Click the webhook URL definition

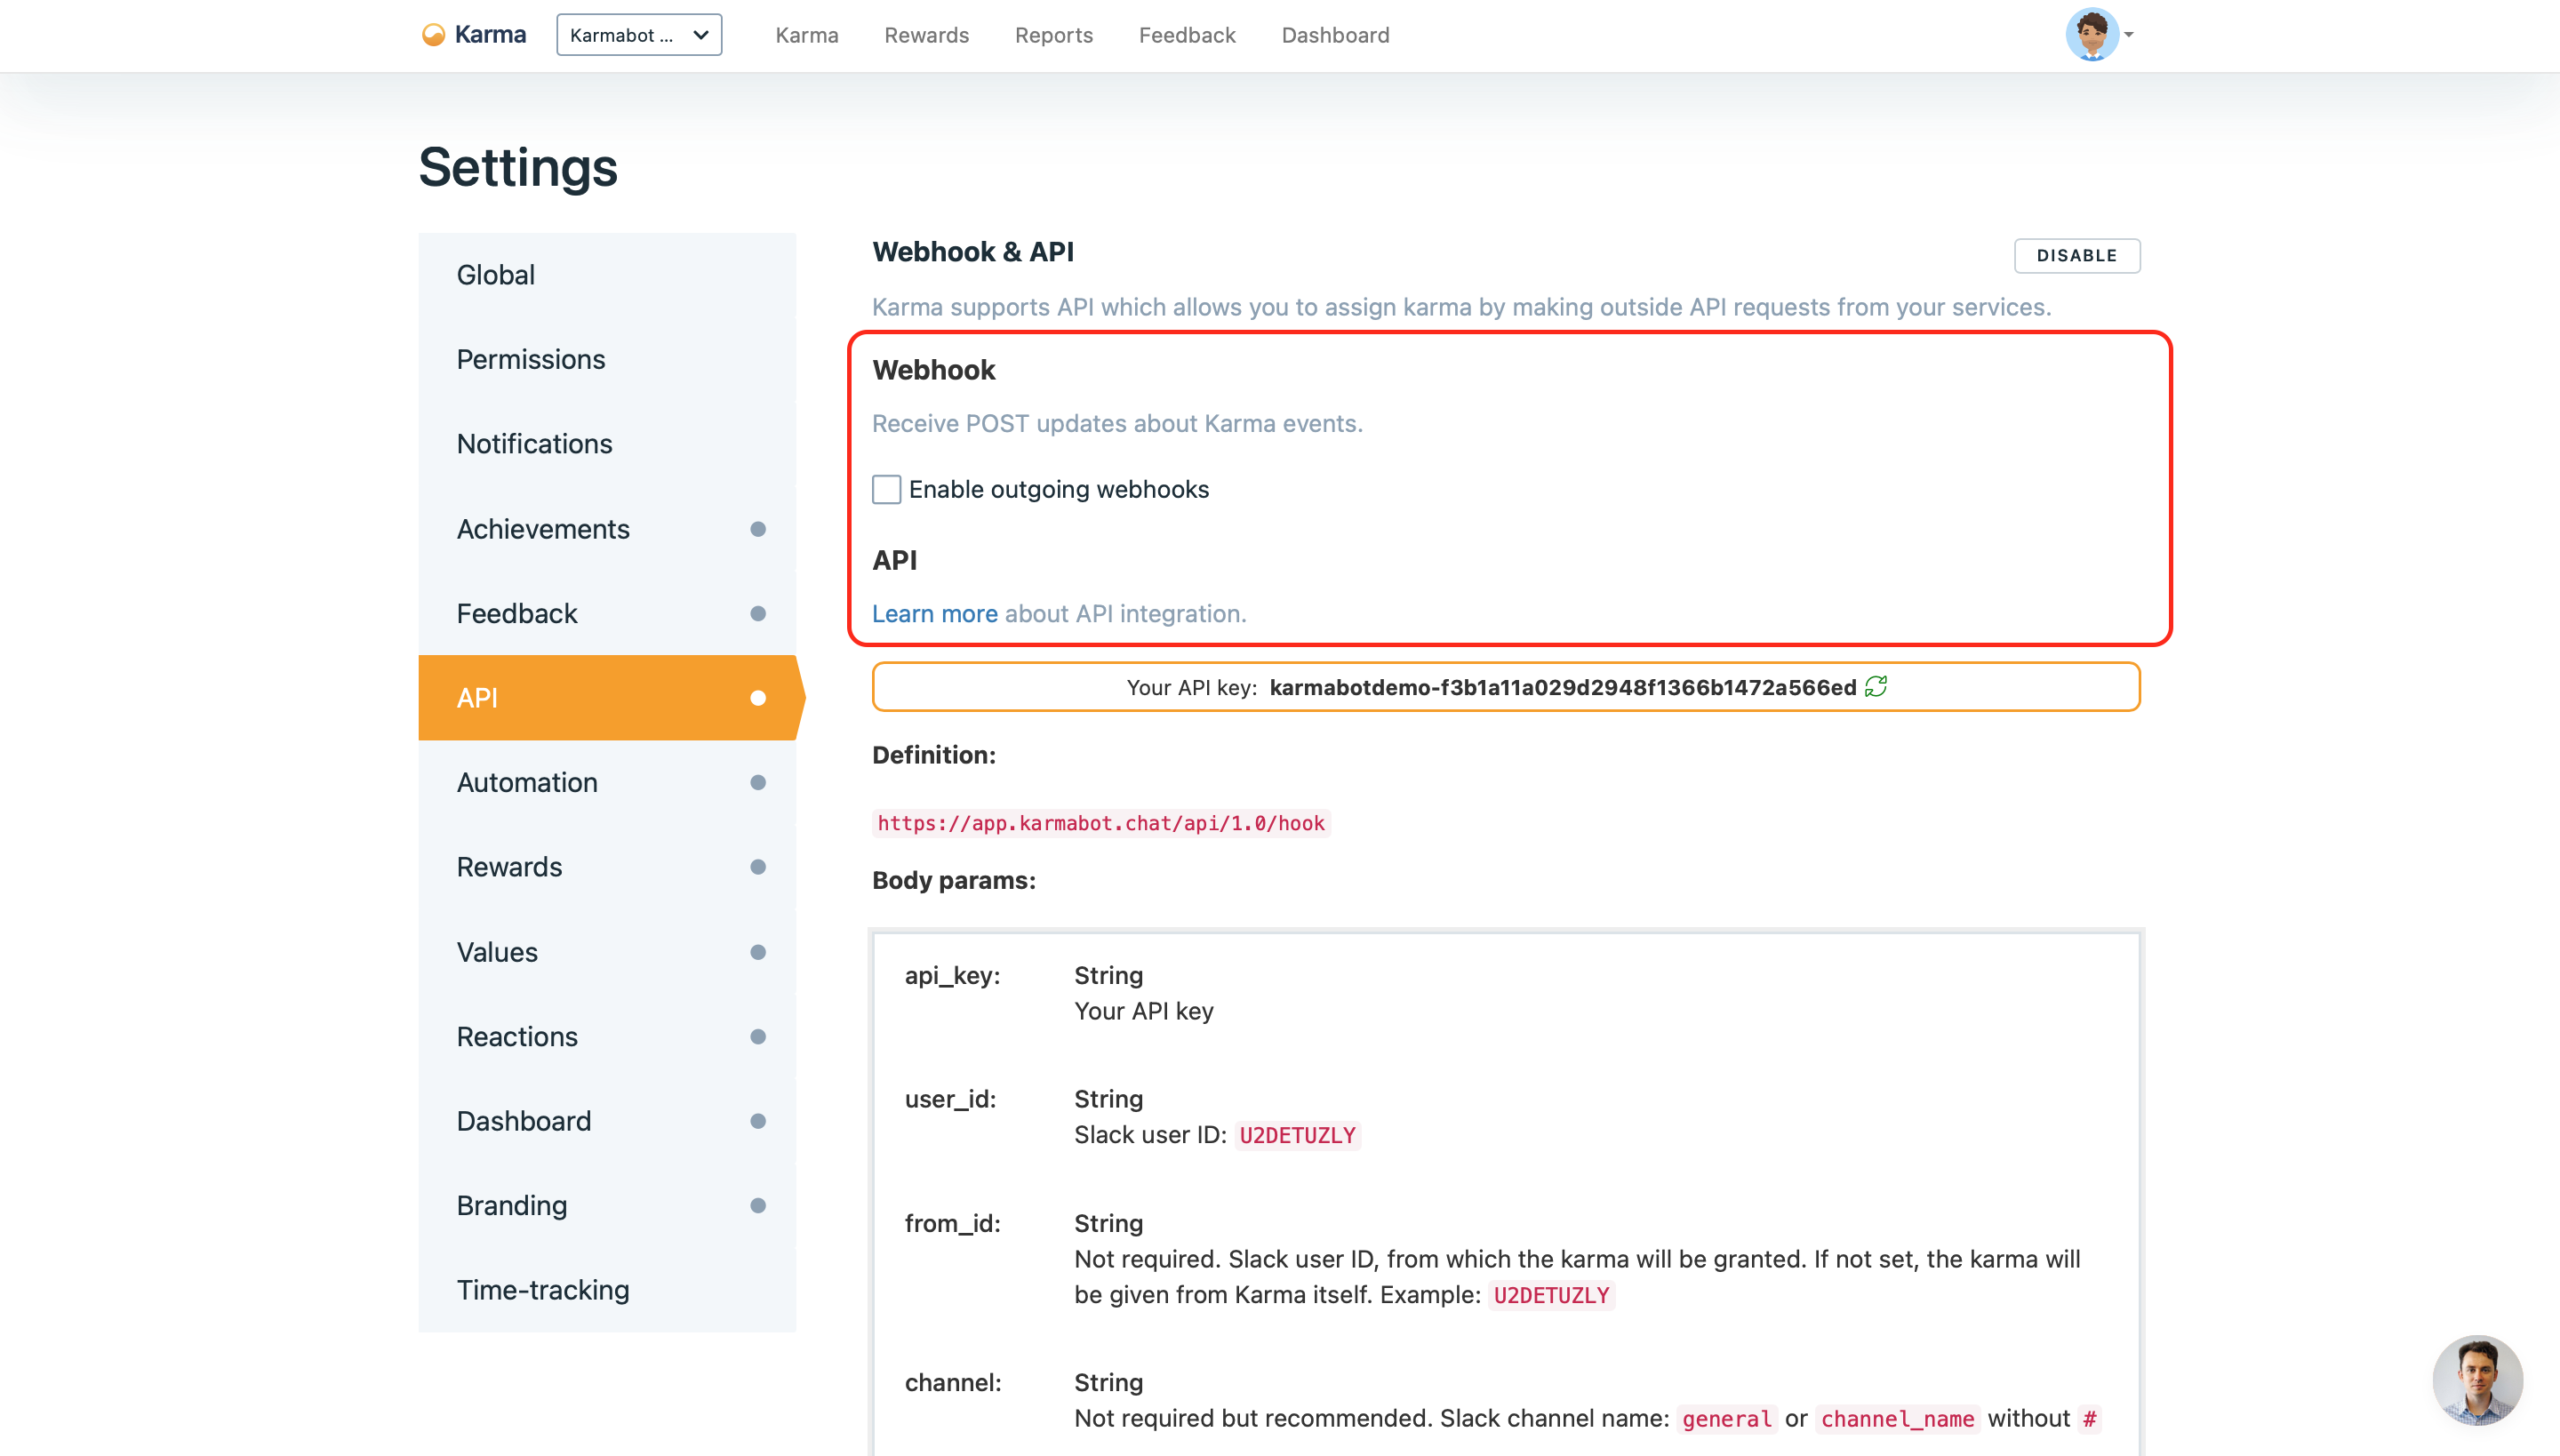(1100, 823)
